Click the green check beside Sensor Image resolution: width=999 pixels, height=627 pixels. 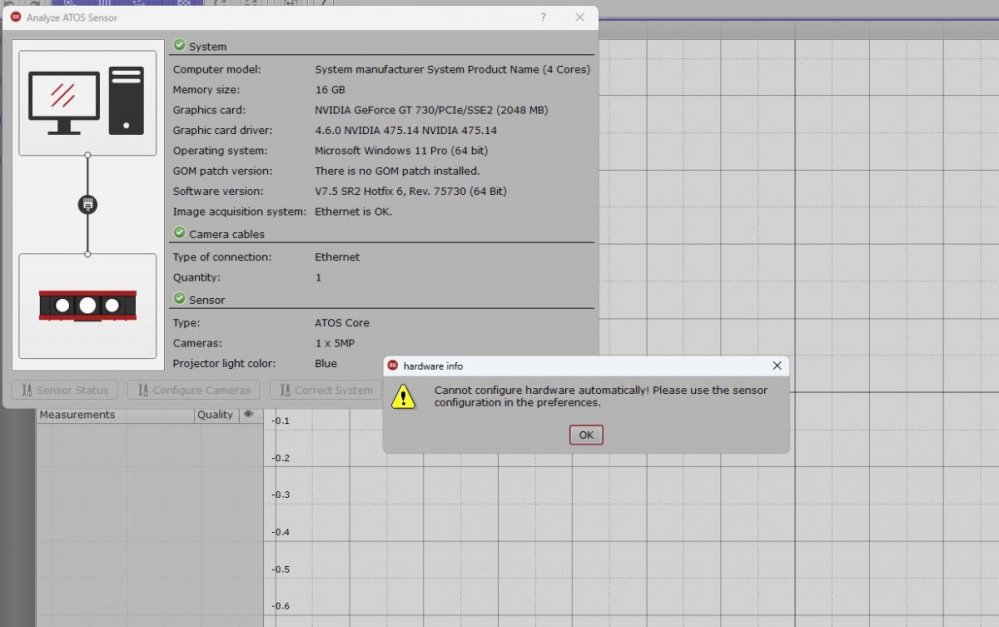179,299
